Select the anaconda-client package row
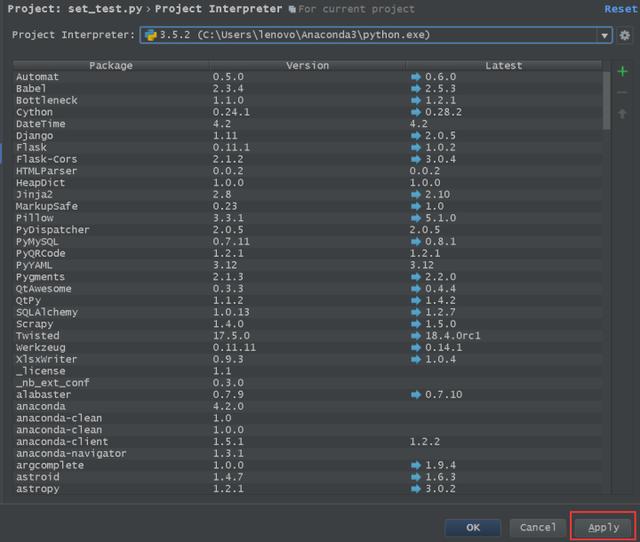This screenshot has height=542, width=640. 308,442
